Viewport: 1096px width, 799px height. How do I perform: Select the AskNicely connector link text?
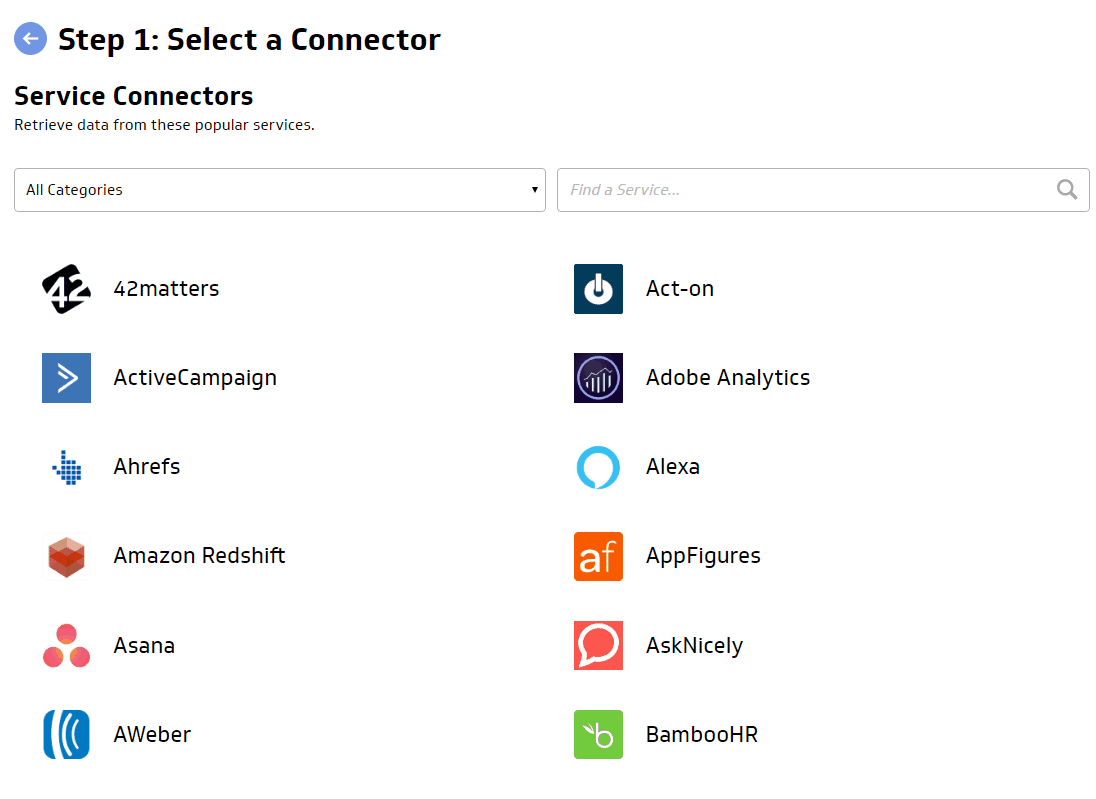694,645
